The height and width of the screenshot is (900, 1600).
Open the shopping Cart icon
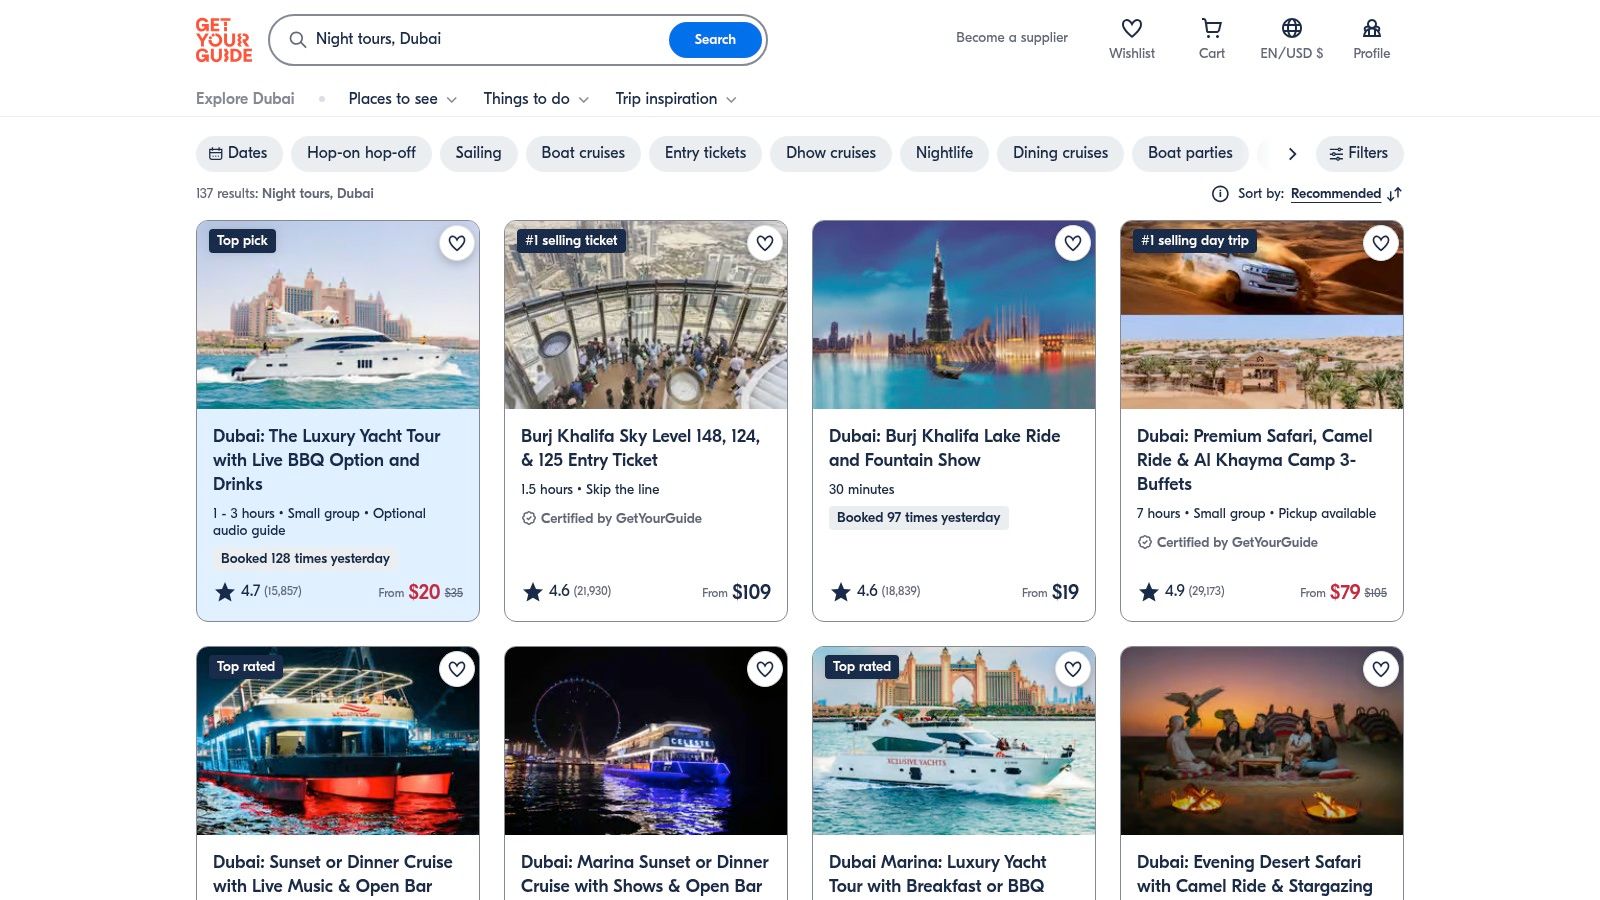[x=1211, y=29]
